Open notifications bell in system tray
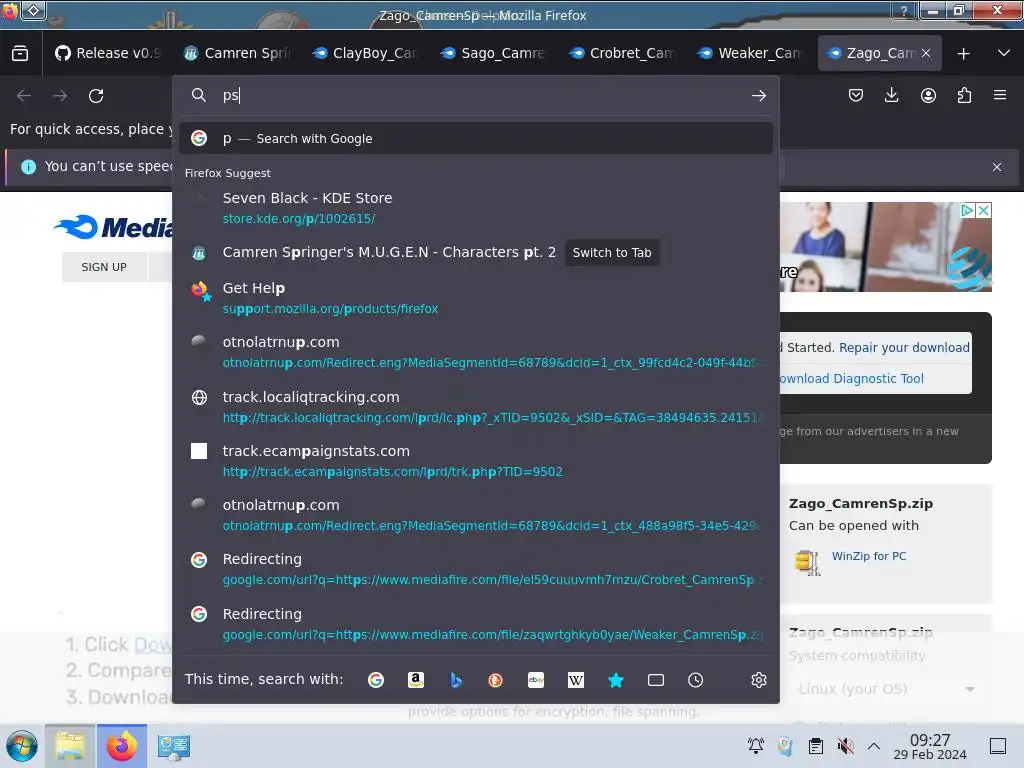 tap(756, 746)
